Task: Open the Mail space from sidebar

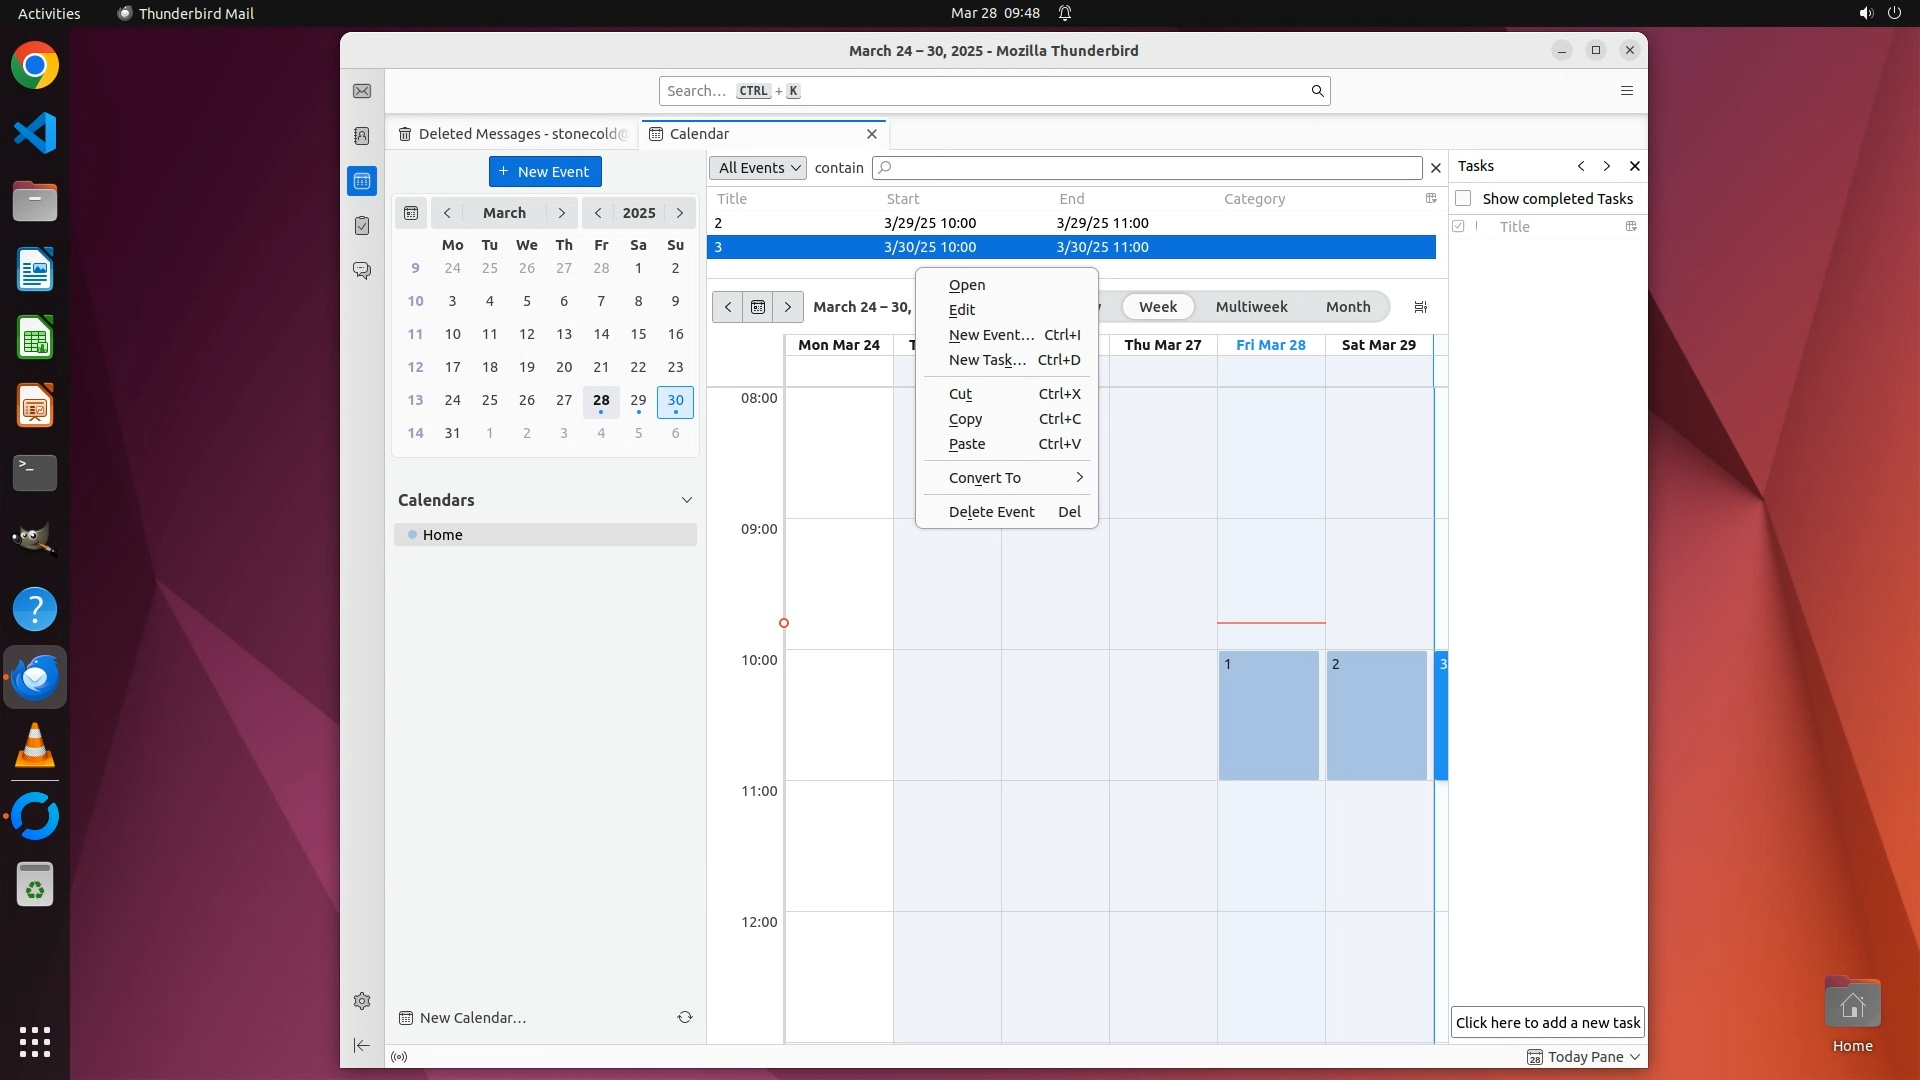Action: pyautogui.click(x=362, y=91)
